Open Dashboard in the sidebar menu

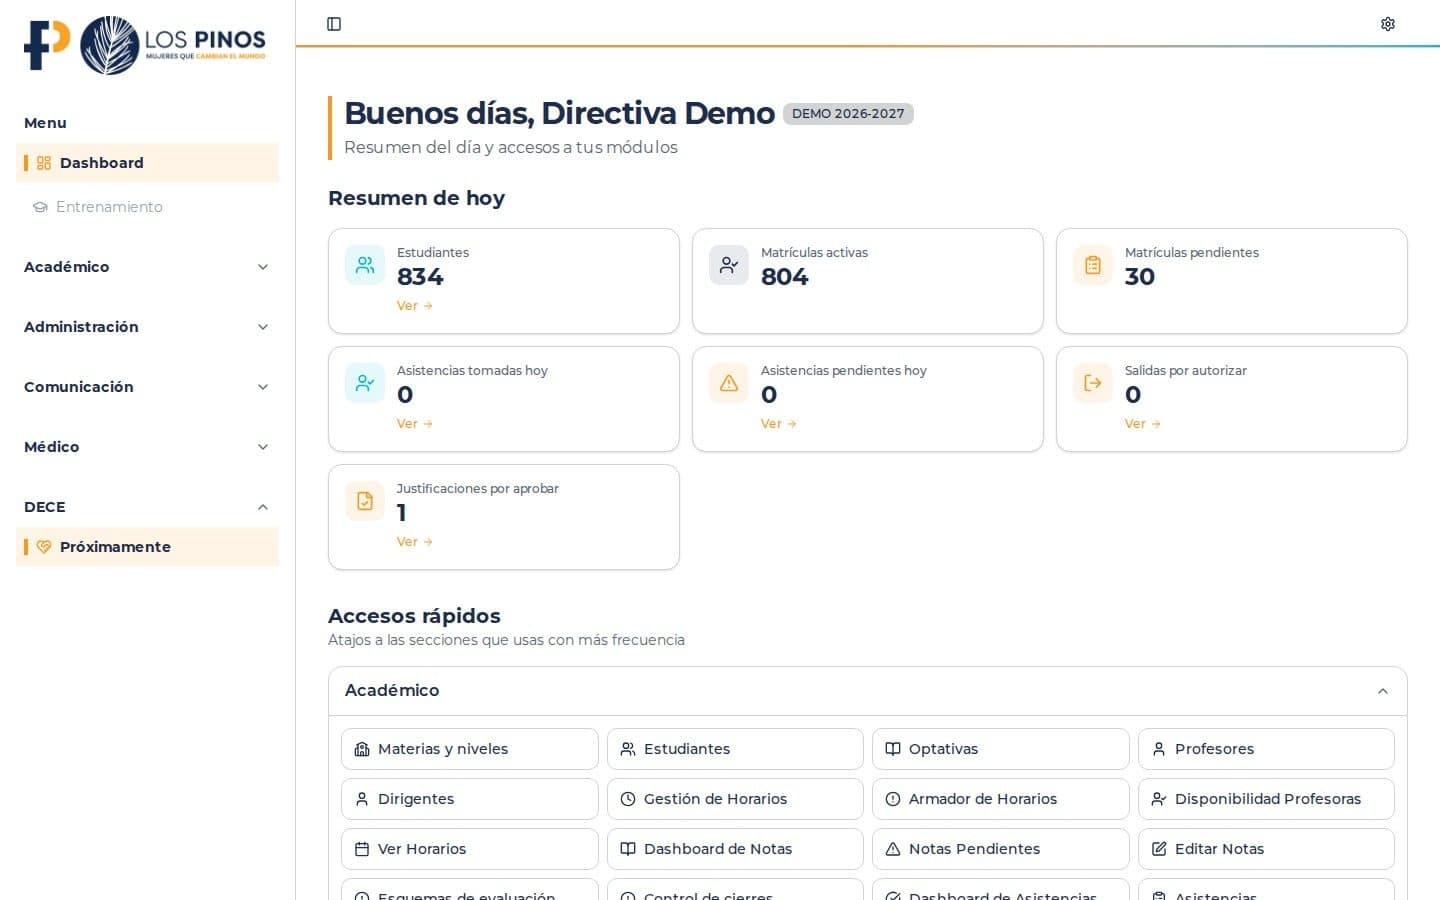[x=147, y=163]
